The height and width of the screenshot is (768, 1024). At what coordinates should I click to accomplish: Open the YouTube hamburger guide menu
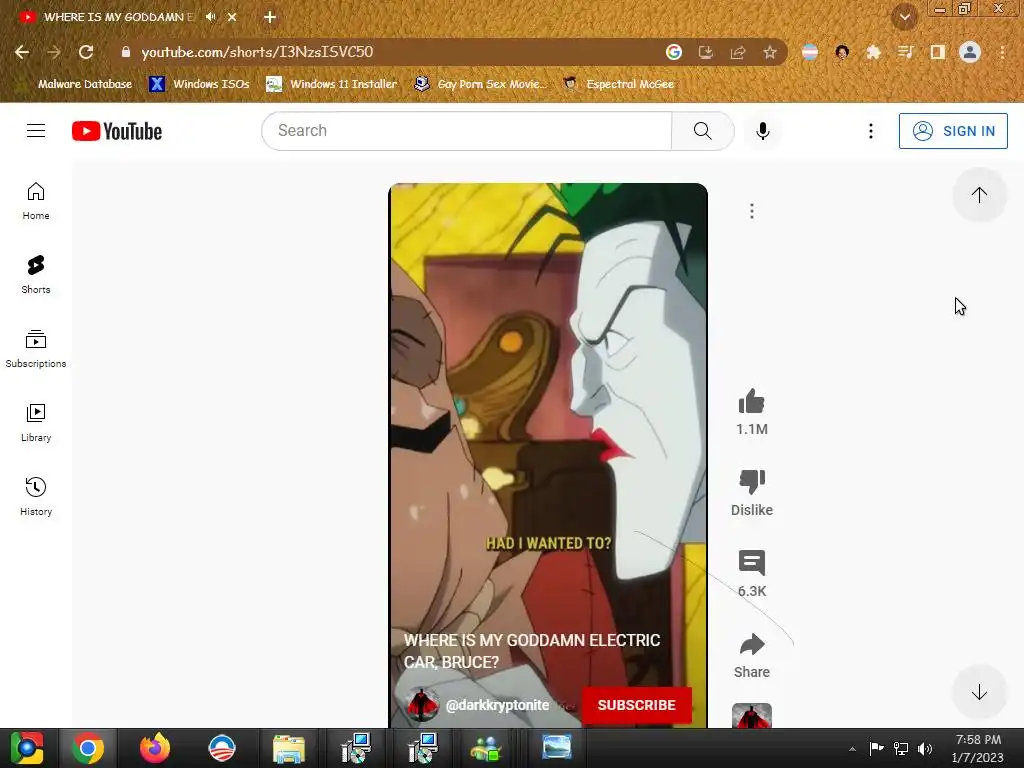tap(36, 131)
